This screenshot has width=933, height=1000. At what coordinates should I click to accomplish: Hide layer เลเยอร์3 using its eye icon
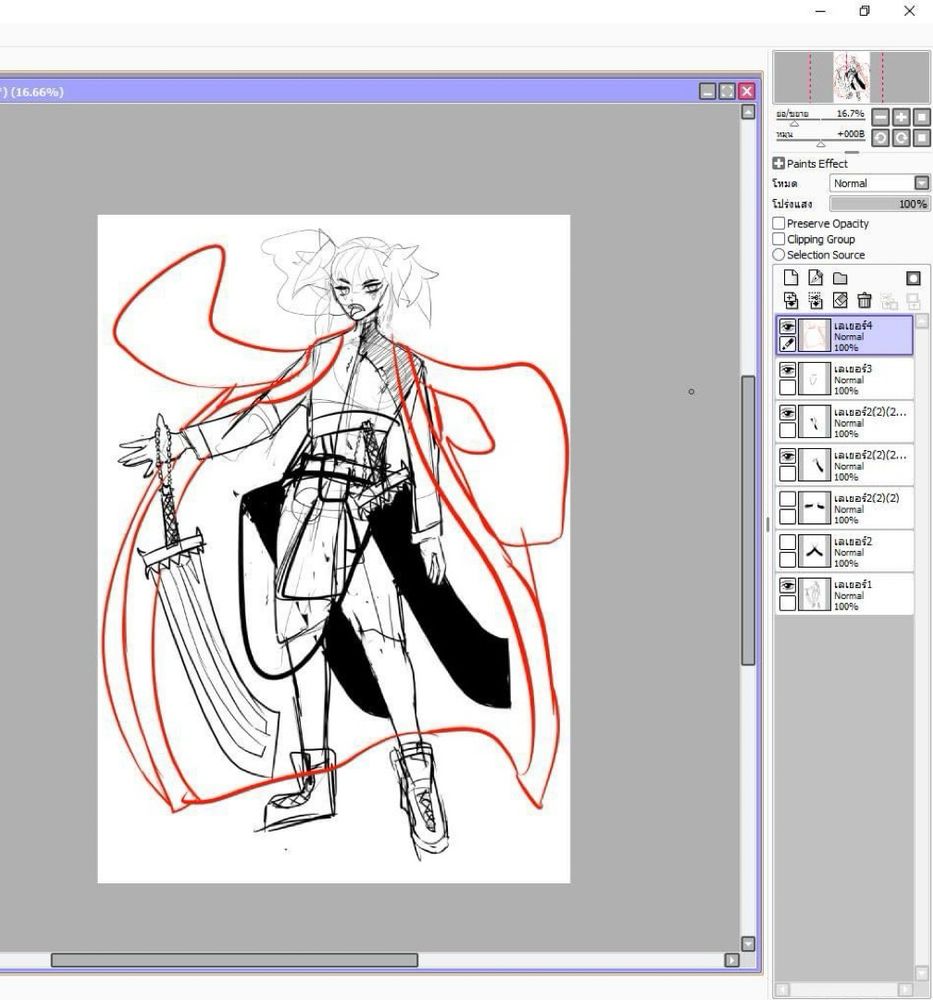[x=788, y=370]
